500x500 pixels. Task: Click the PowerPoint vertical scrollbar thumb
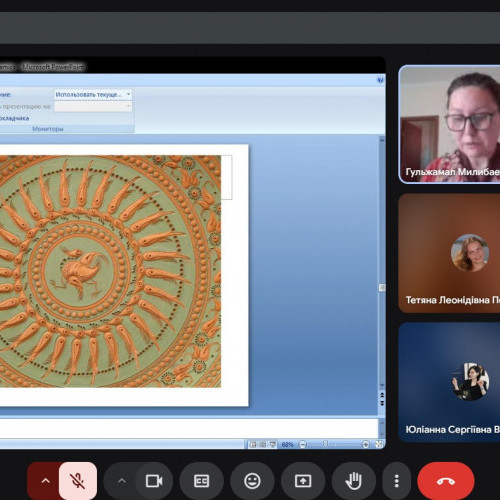382,287
